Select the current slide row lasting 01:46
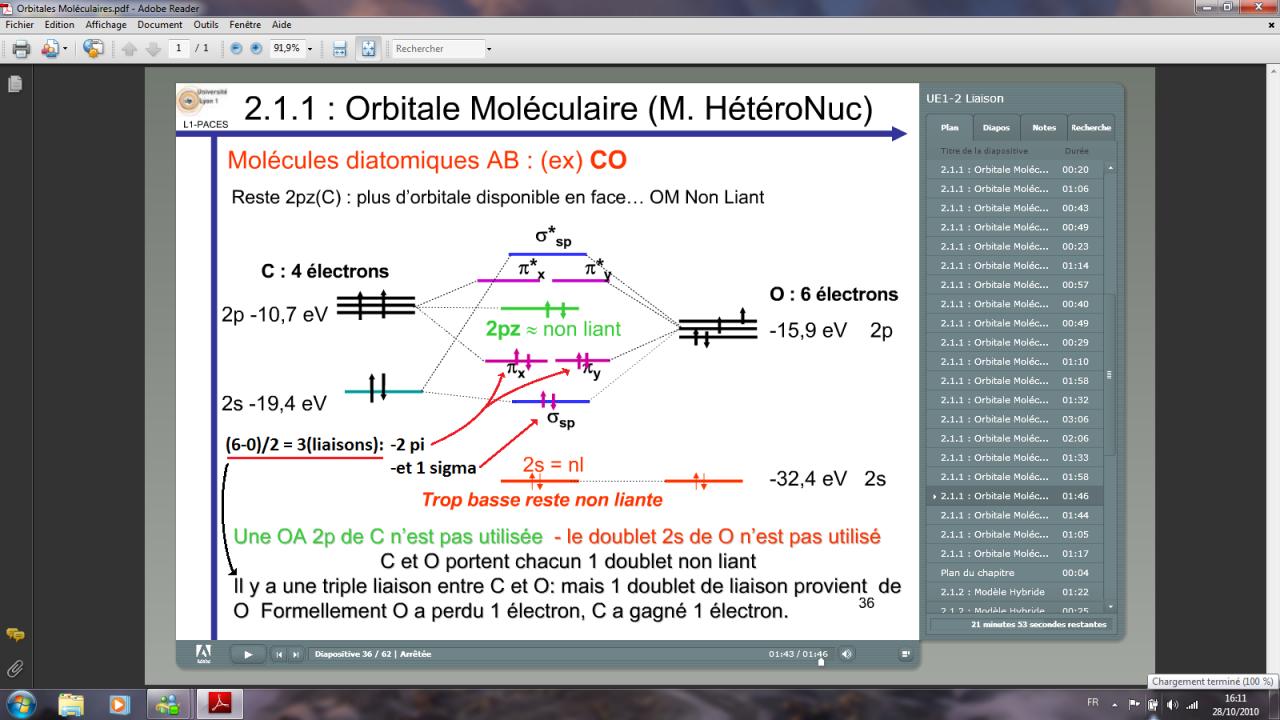This screenshot has width=1280, height=720. click(1015, 496)
